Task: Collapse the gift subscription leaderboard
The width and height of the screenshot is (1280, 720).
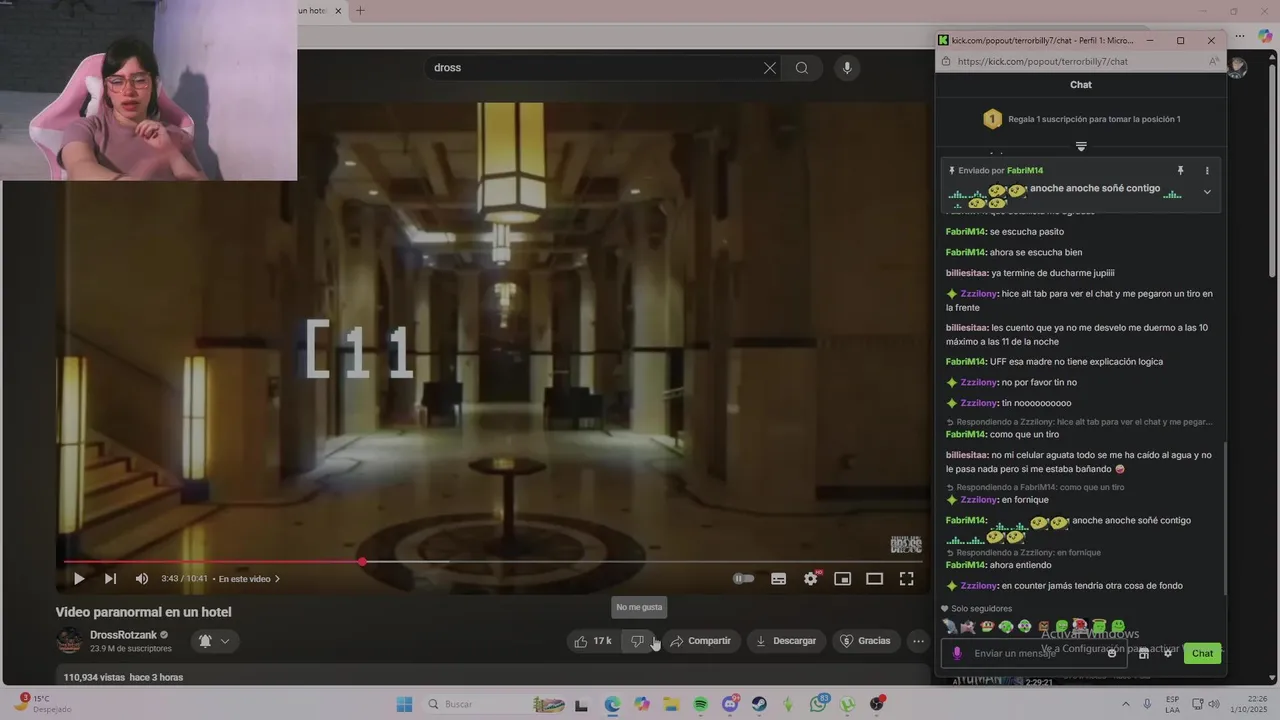Action: coord(1081,146)
